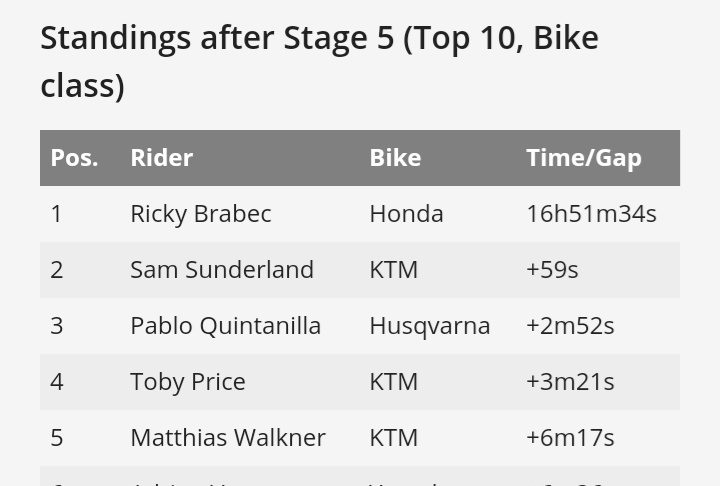Select rider Pablo Quintanilla

(x=225, y=326)
